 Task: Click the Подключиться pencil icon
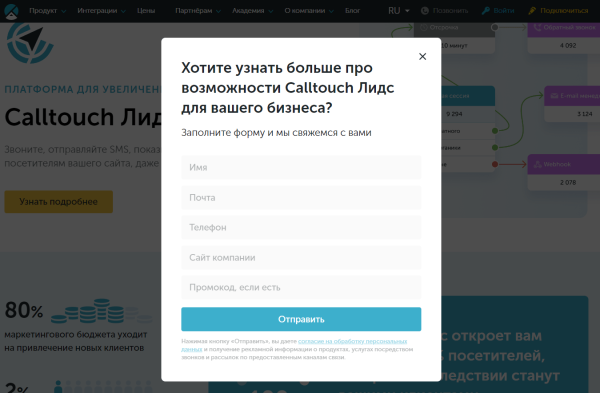[532, 11]
